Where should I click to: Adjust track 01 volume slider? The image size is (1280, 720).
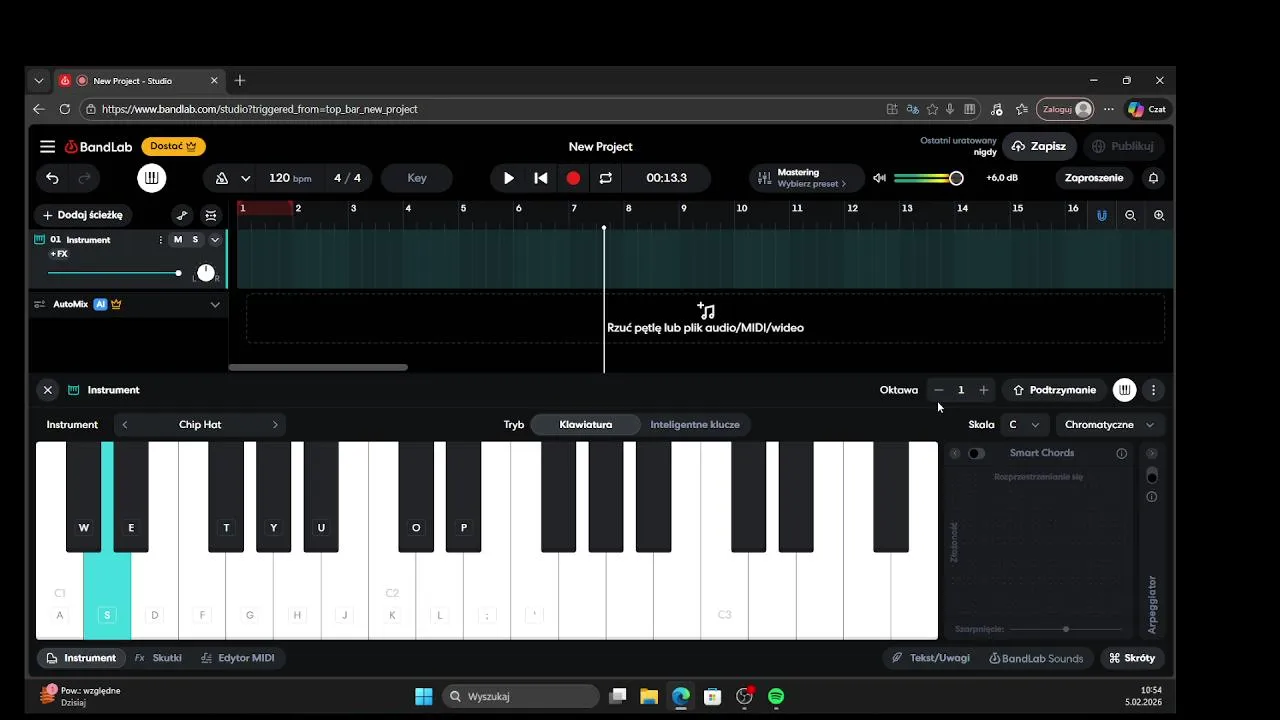point(114,273)
